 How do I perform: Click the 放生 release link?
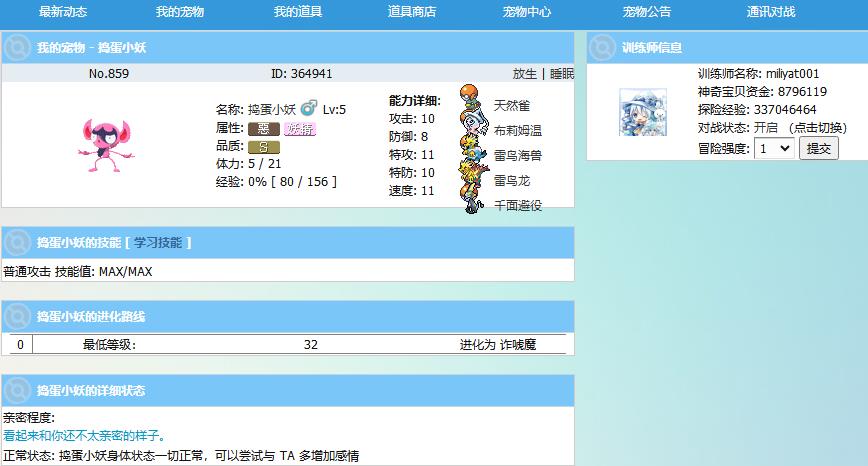(525, 74)
